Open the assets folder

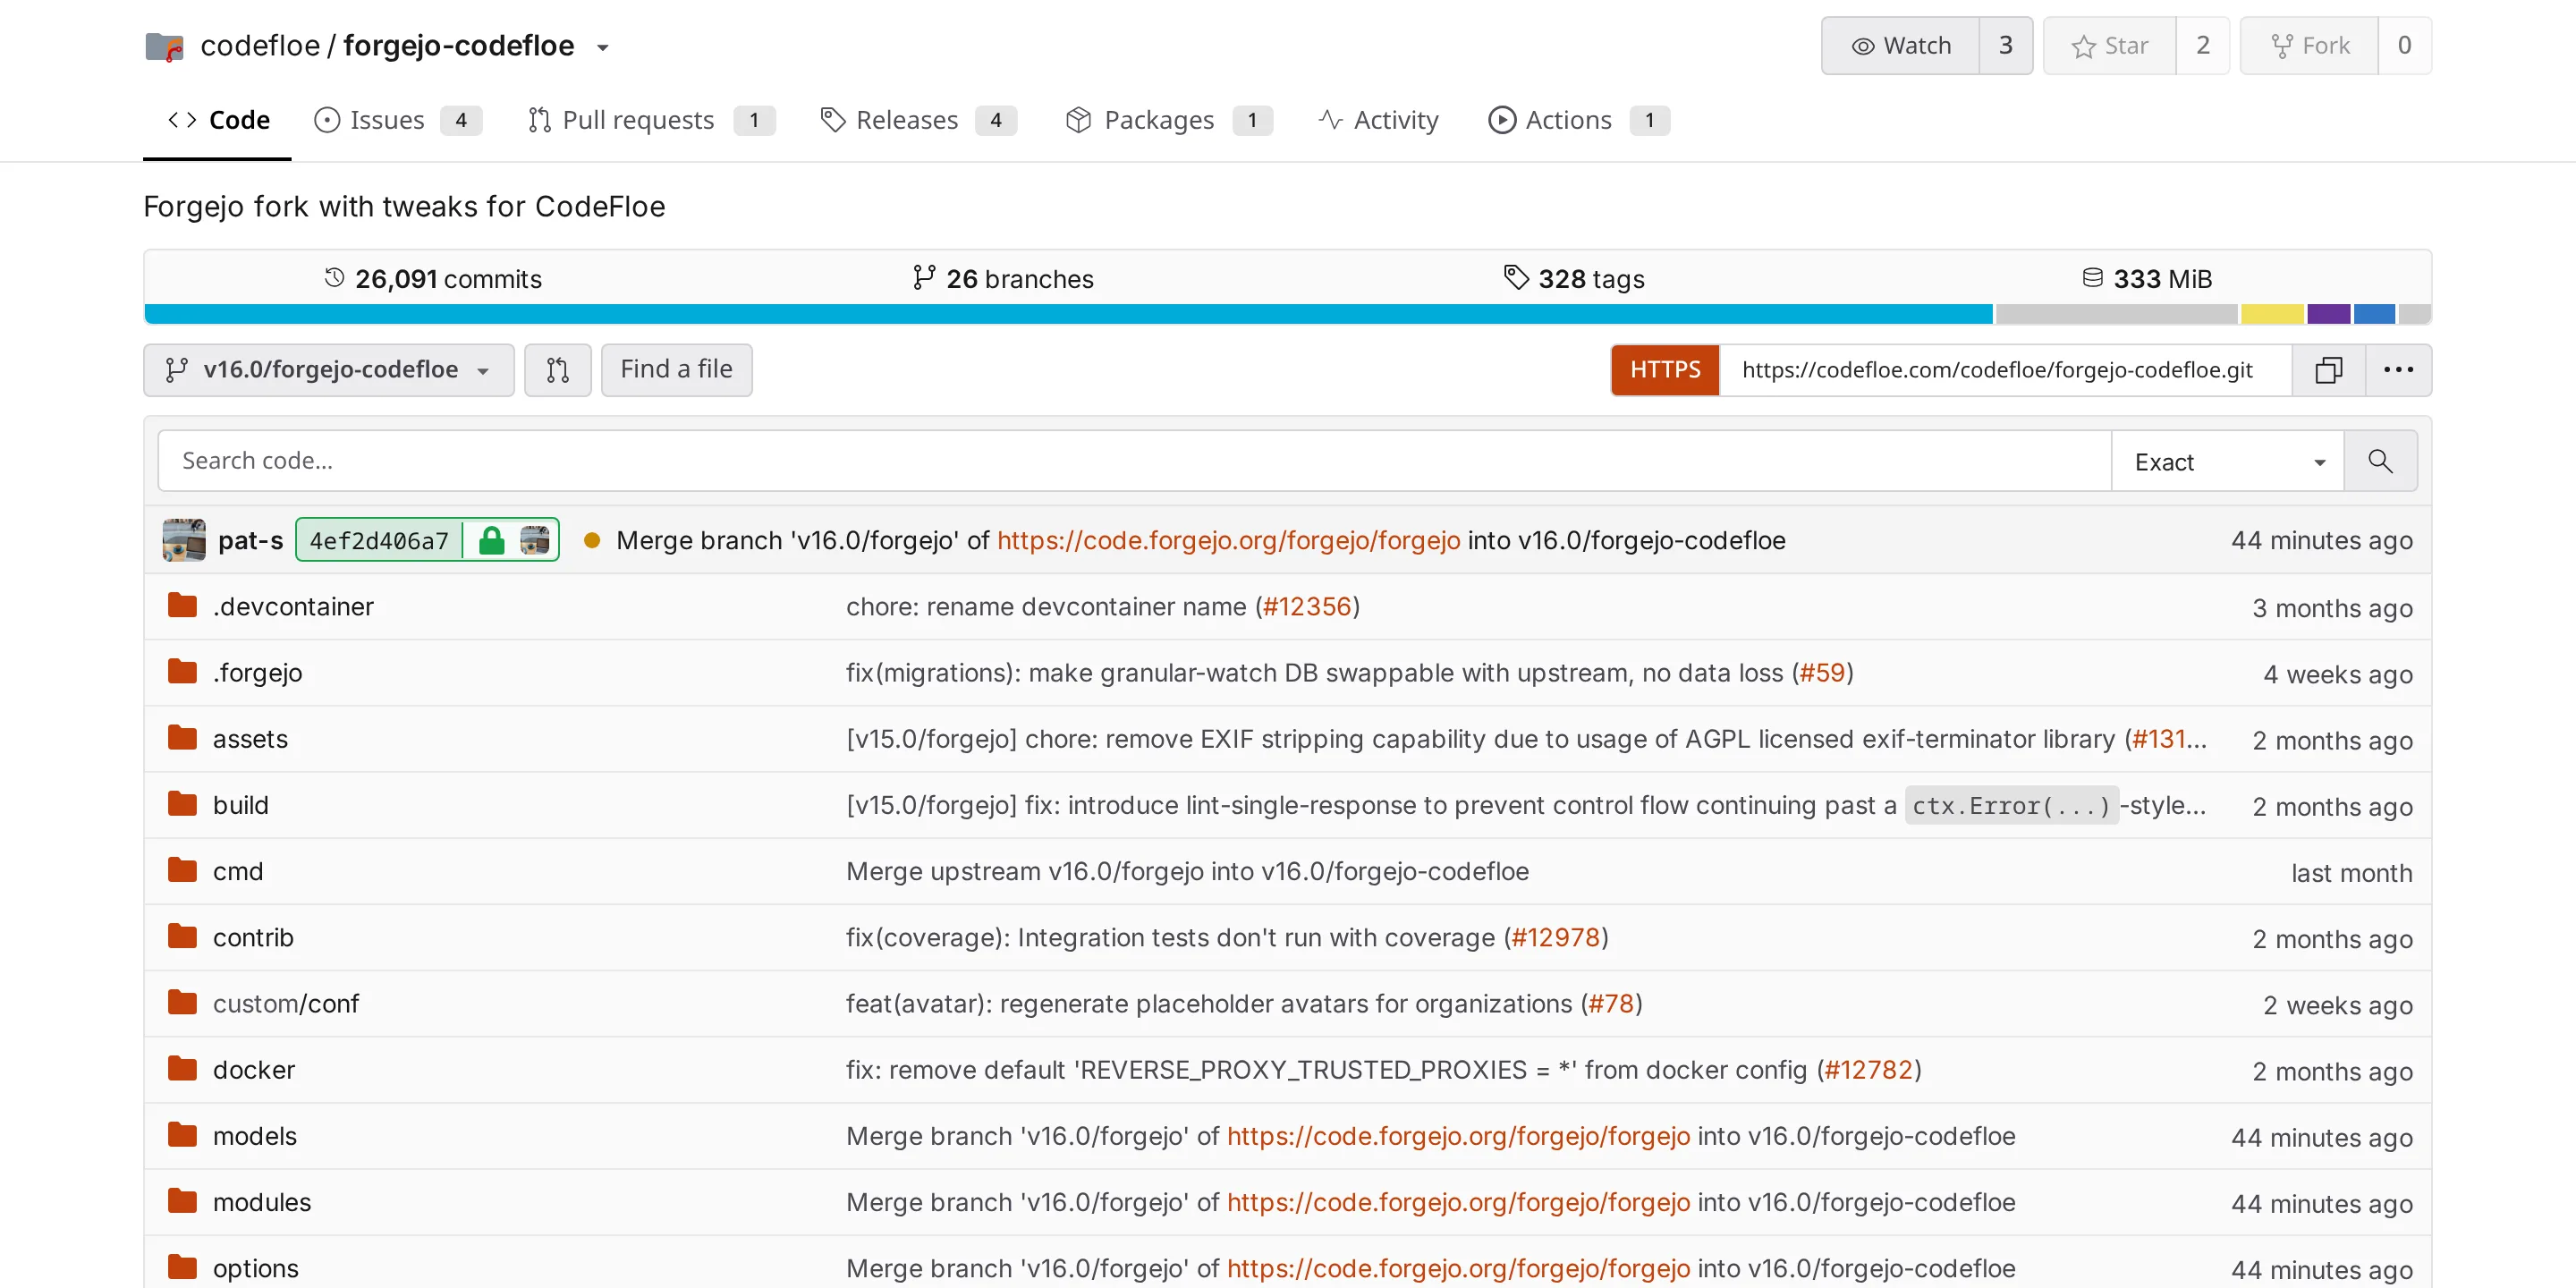click(250, 739)
